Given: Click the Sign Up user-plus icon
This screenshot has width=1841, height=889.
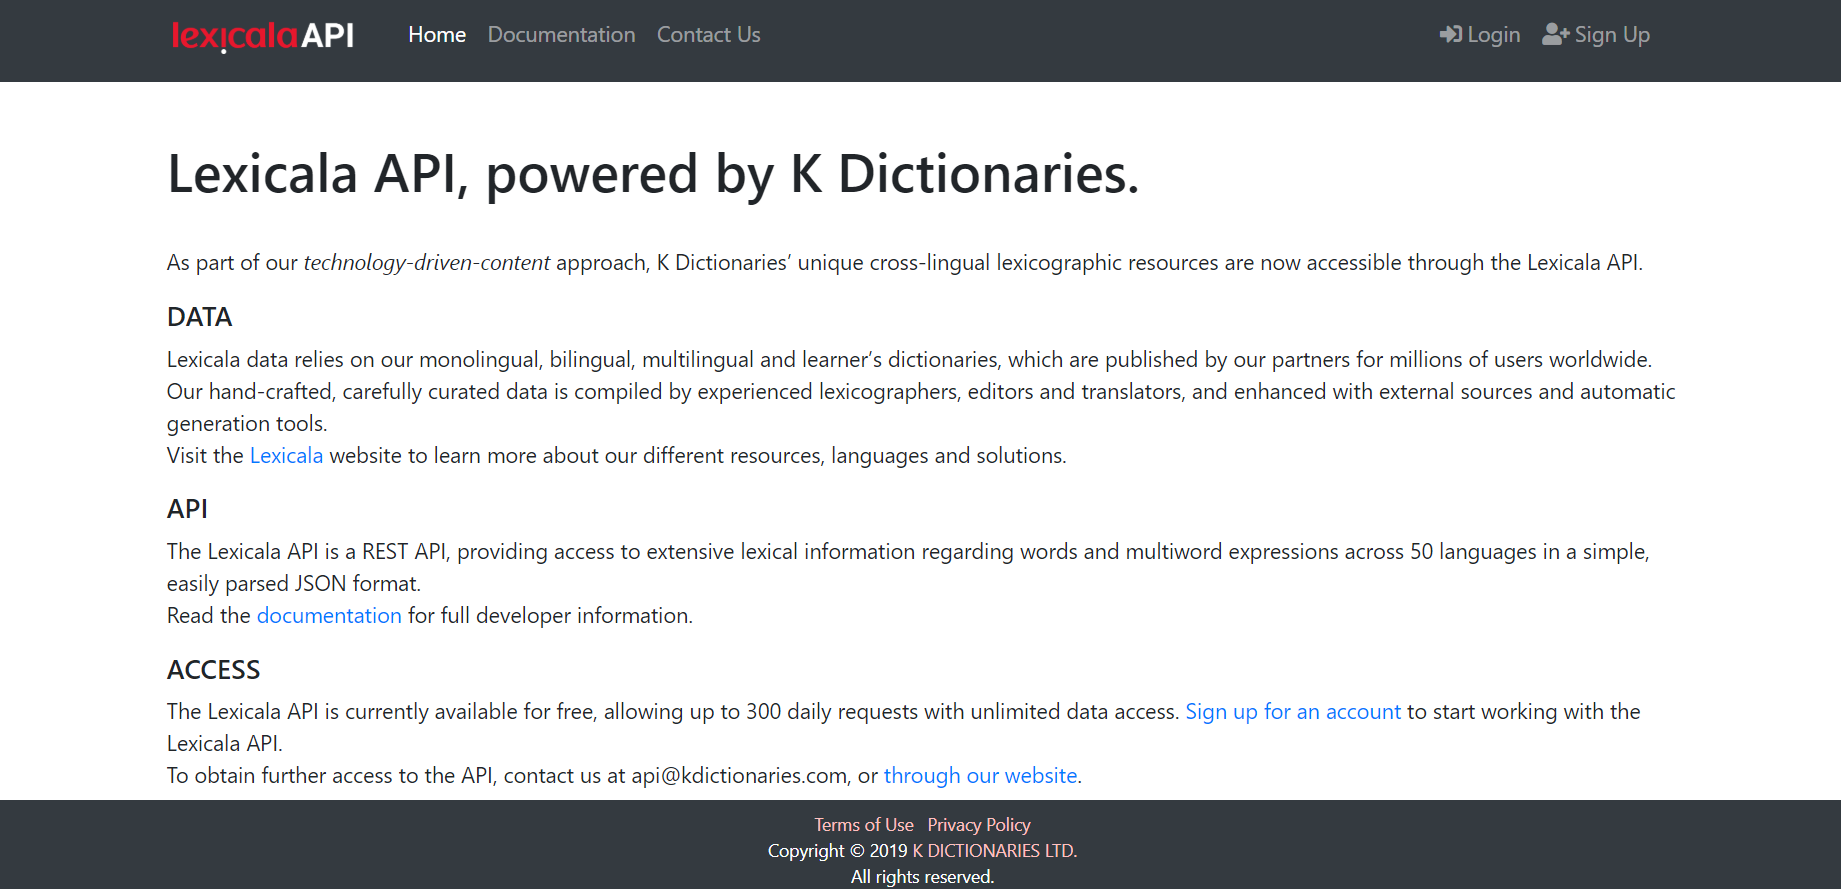Looking at the screenshot, I should pos(1555,35).
